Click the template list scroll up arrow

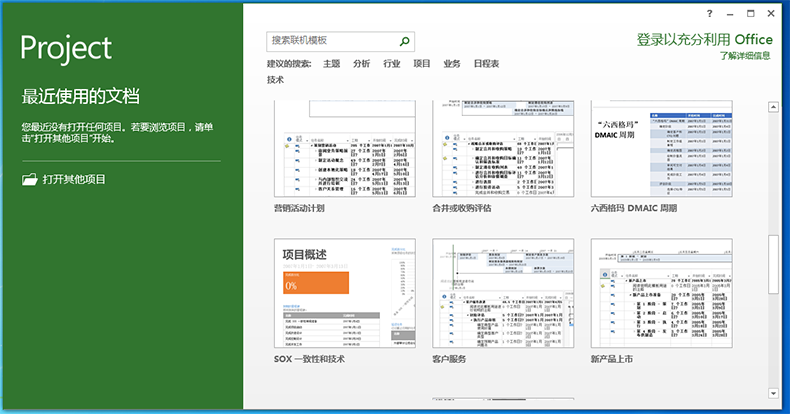coord(773,107)
